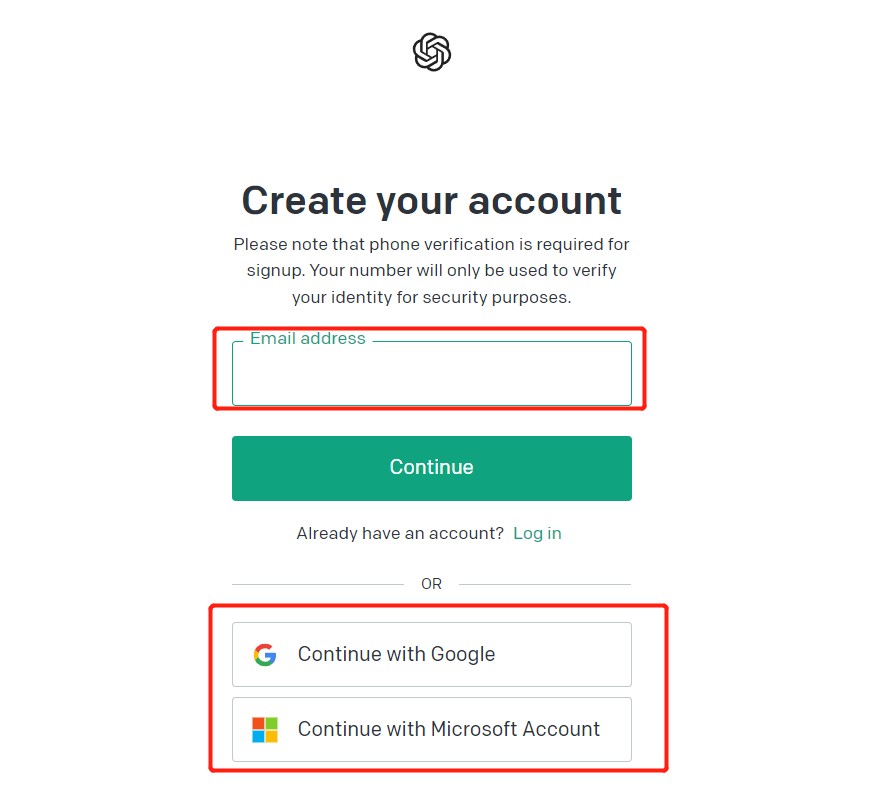Screen dimensions: 879x804
Task: Click the Microsoft four-square logo icon
Action: [x=265, y=729]
